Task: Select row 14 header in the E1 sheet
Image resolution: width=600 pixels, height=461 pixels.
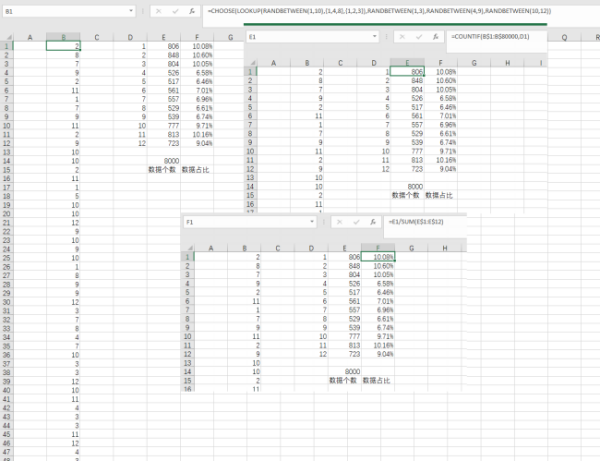Action: (250, 187)
